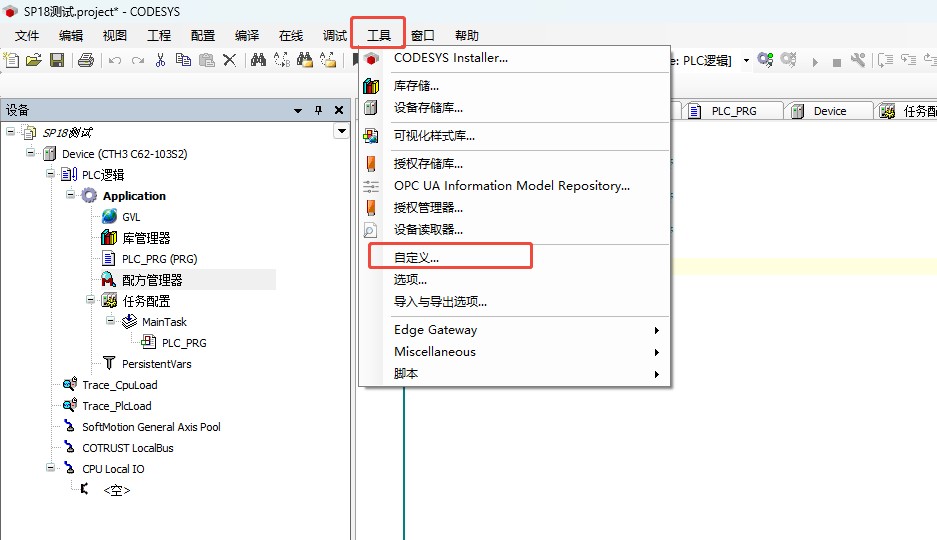Click the Copy toolbar icon
937x540 pixels.
(x=183, y=60)
